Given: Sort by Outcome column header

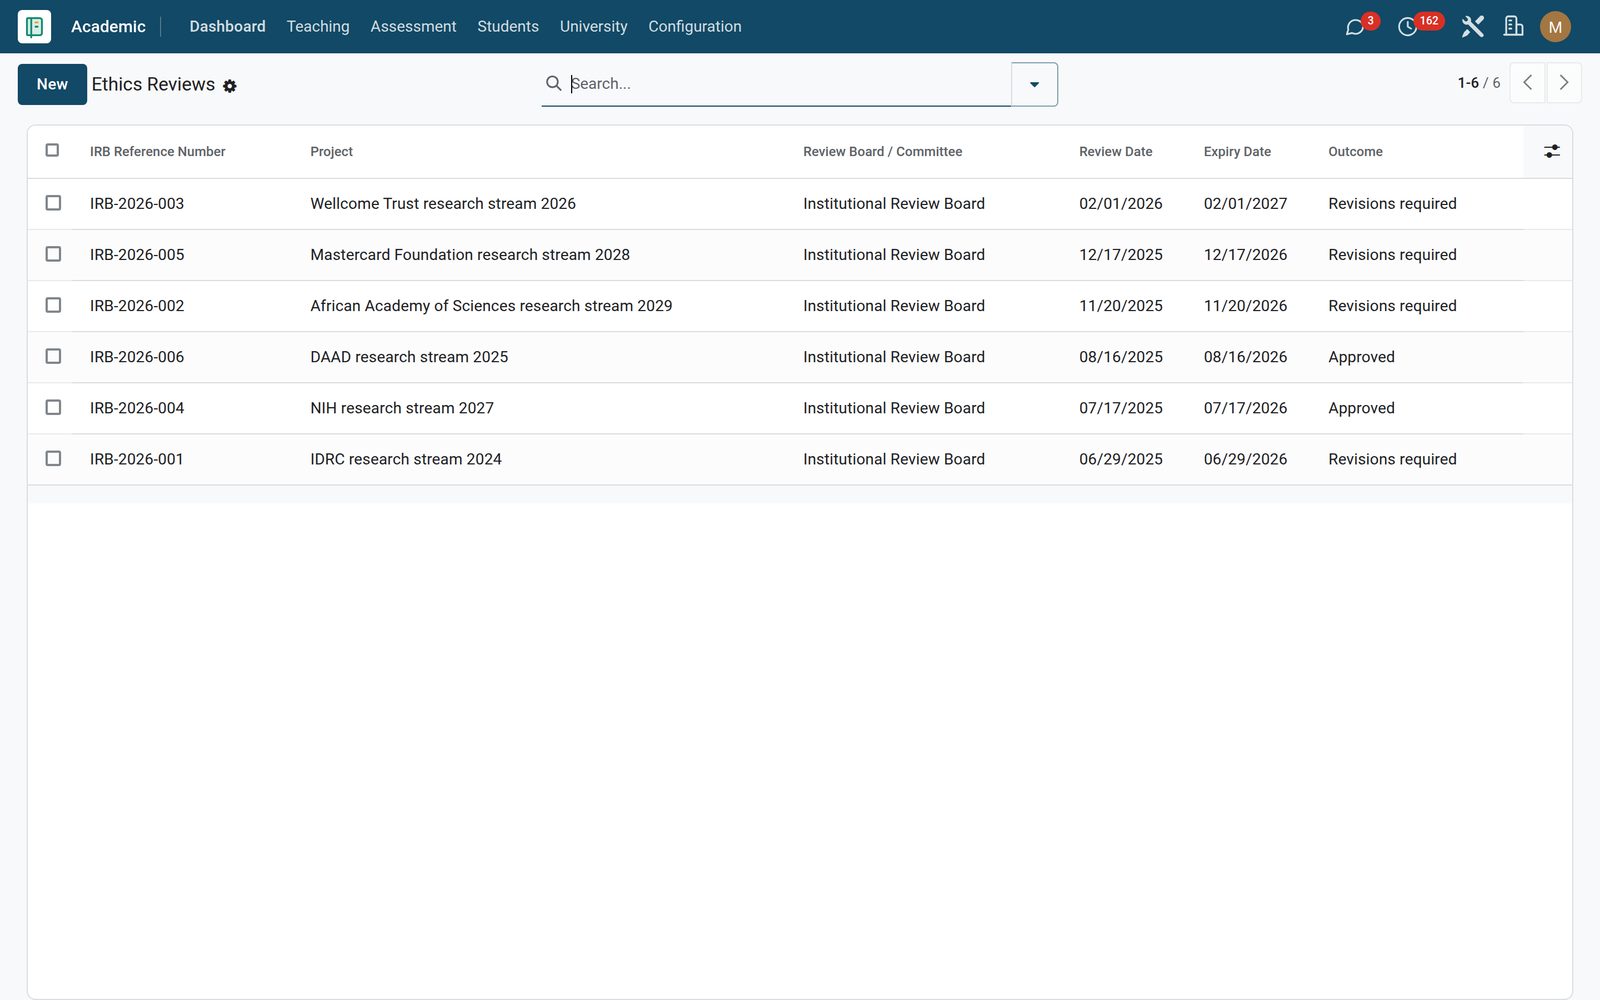Looking at the screenshot, I should [1355, 152].
